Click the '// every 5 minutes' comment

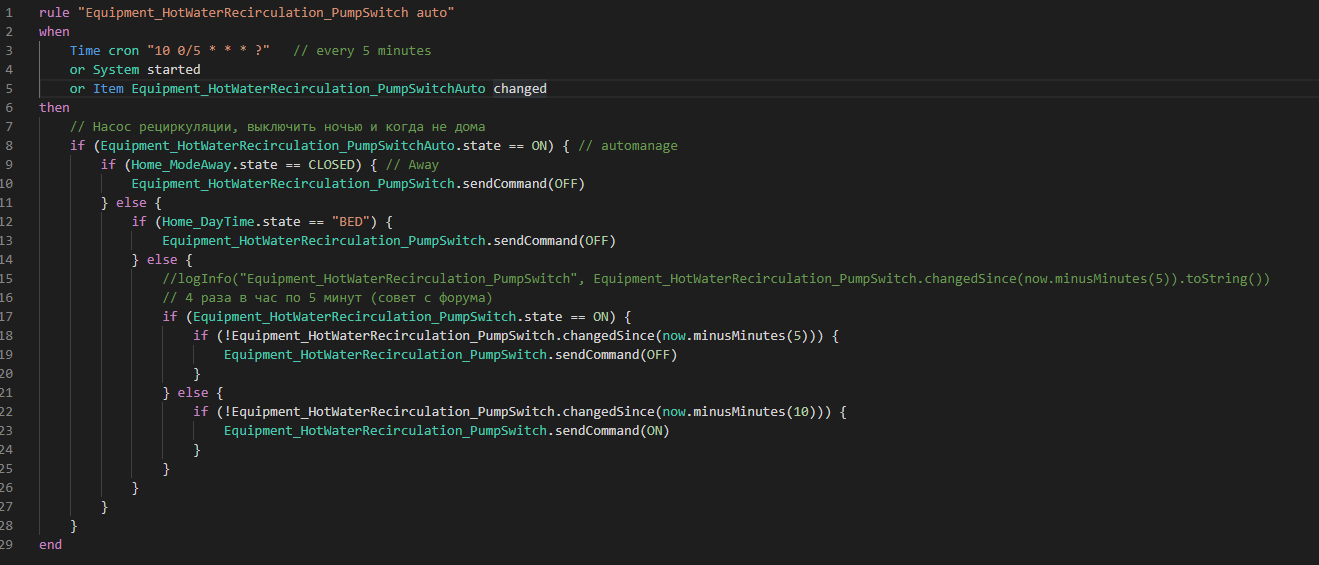(x=362, y=50)
